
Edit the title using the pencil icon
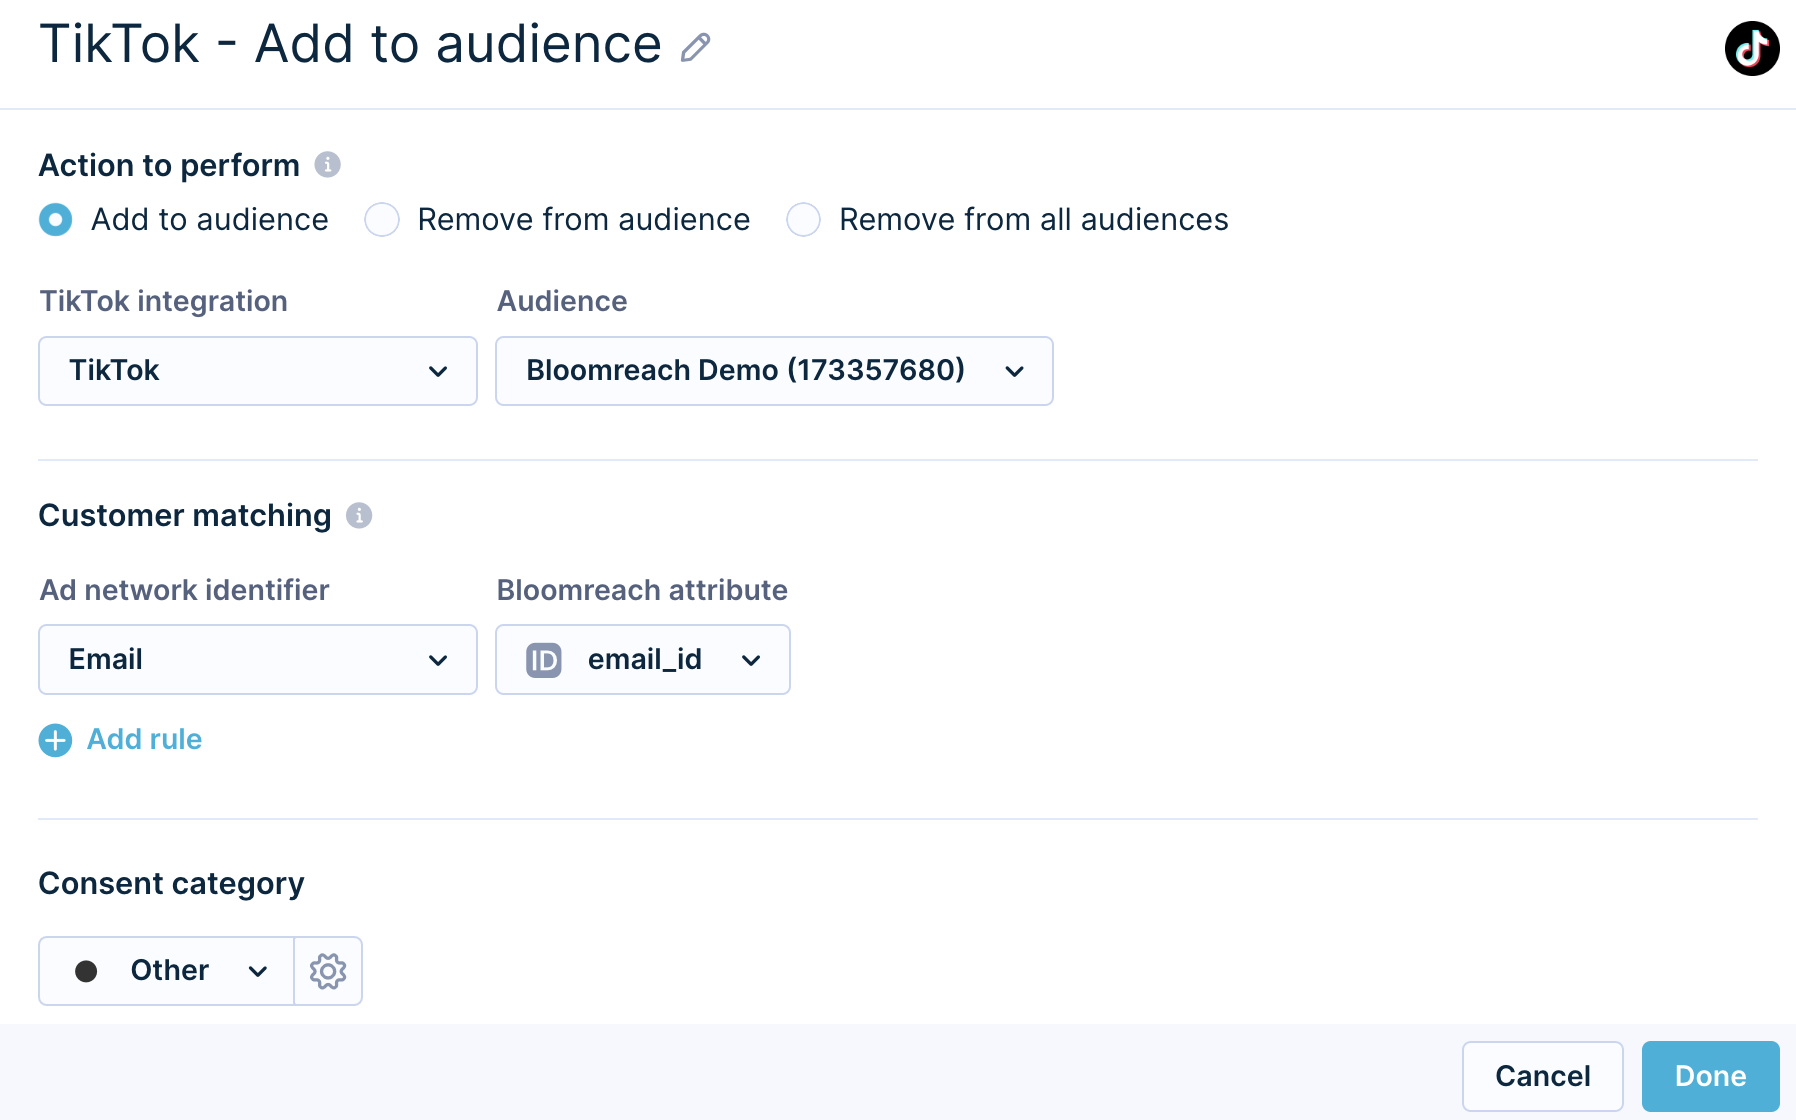[695, 47]
